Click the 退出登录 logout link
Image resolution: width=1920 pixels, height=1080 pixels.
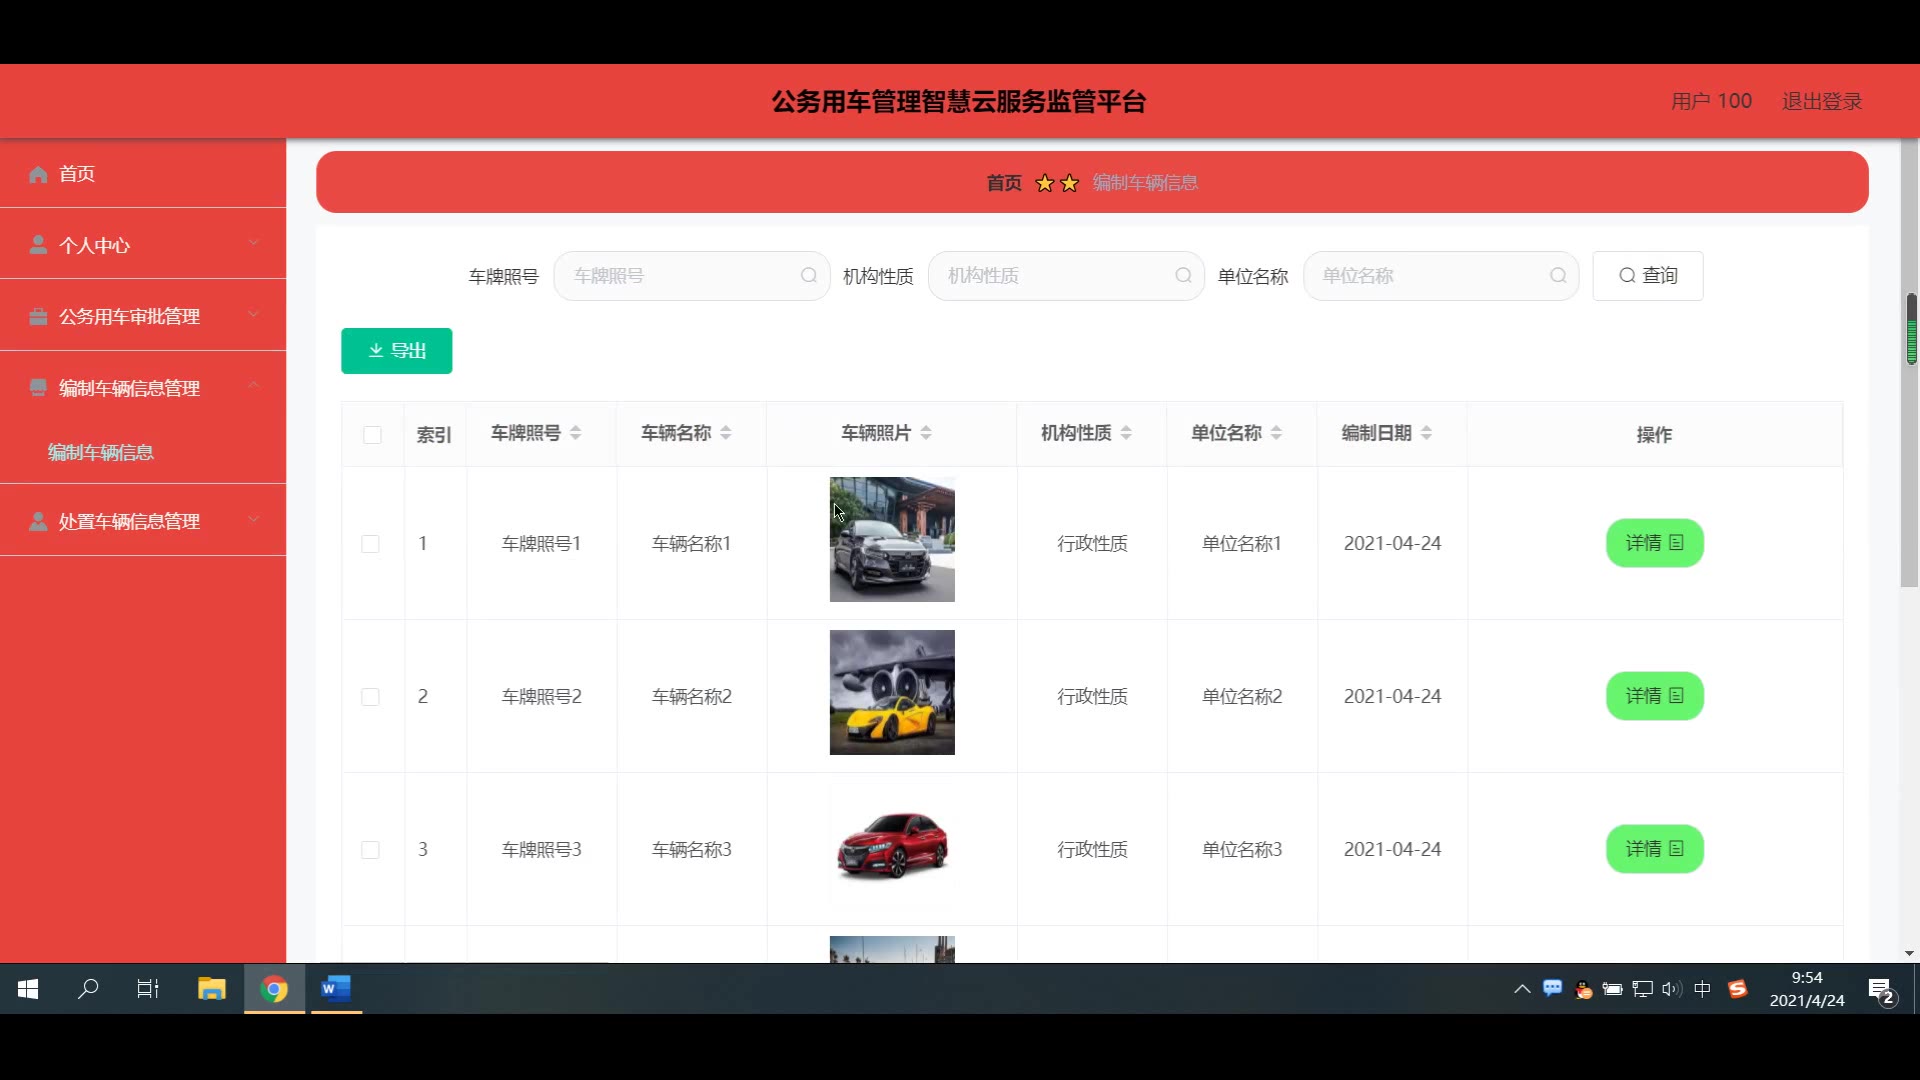tap(1821, 101)
